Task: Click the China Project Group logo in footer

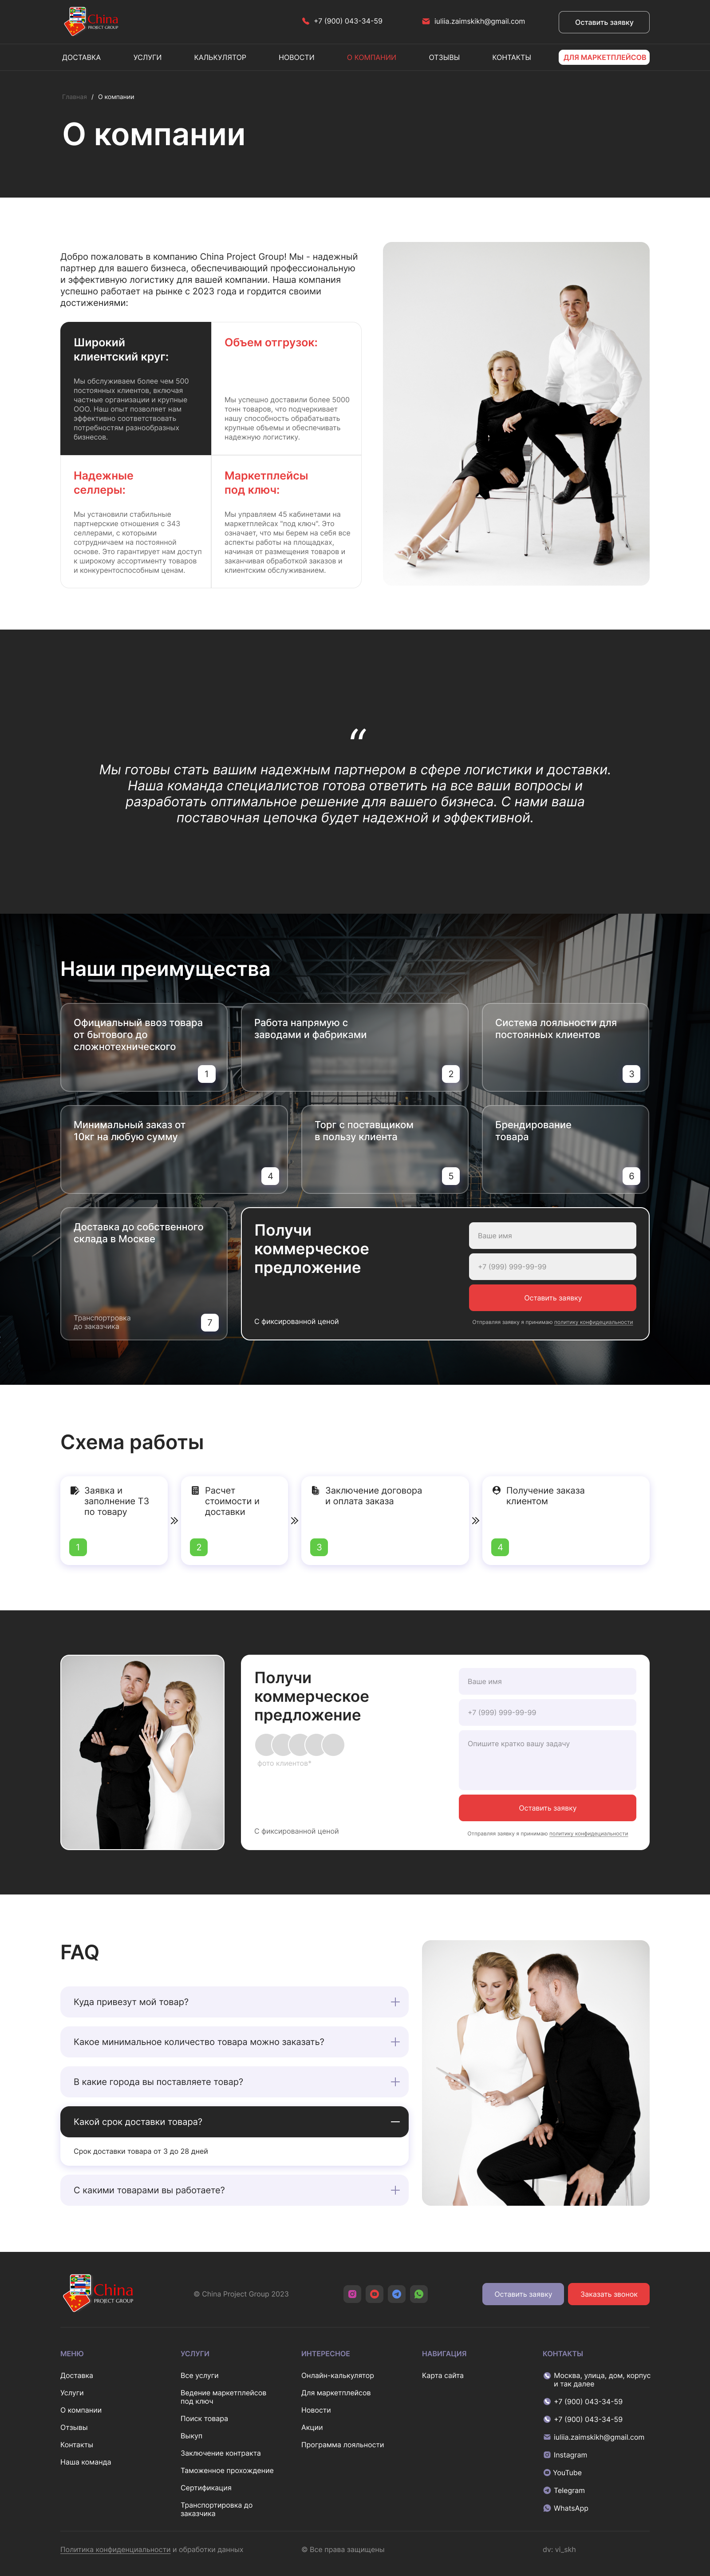Action: tap(98, 2293)
